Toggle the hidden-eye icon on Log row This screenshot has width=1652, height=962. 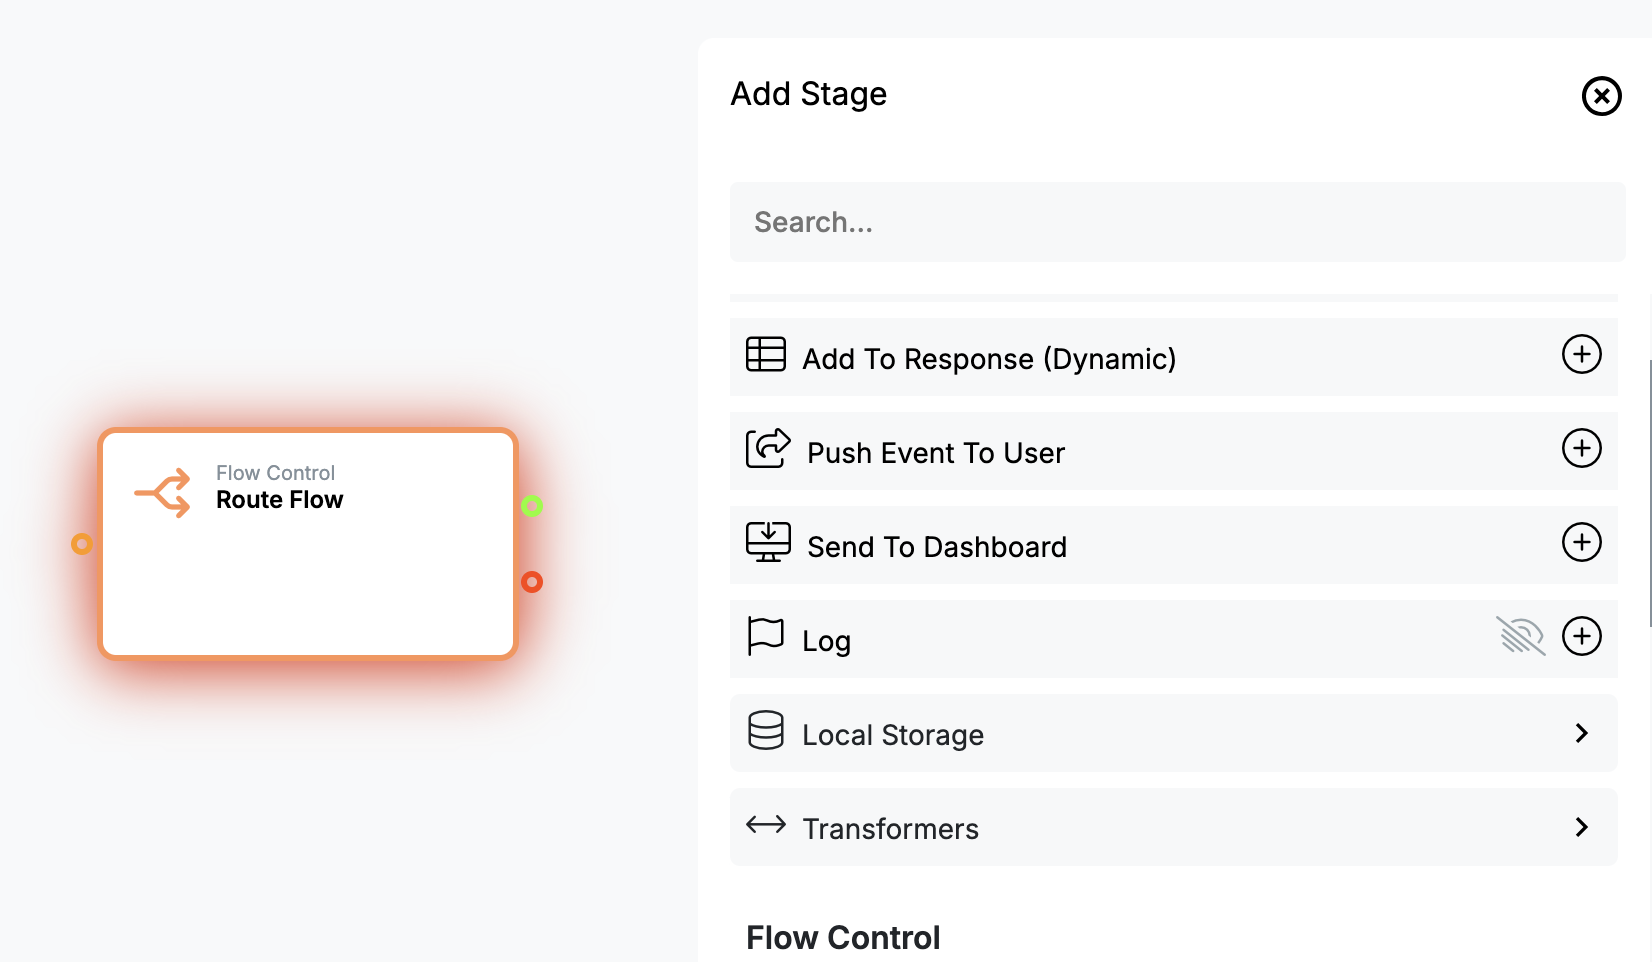[x=1521, y=636]
